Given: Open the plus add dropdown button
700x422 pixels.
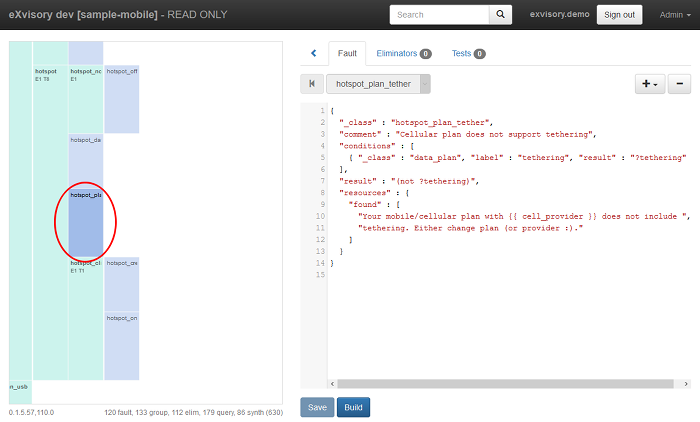Looking at the screenshot, I should pos(650,84).
